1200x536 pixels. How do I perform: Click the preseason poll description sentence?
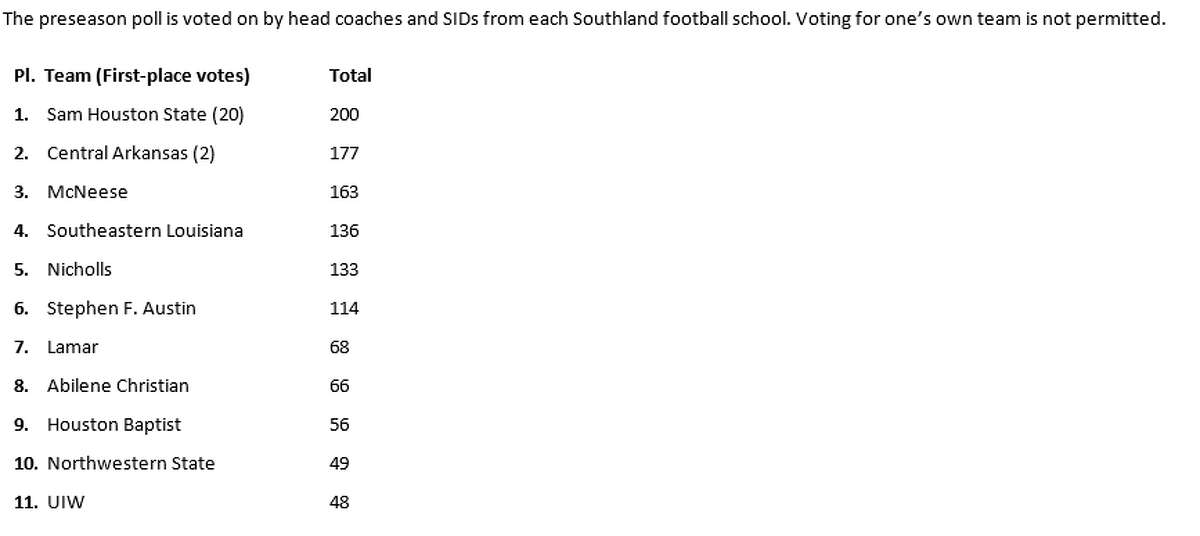tap(585, 19)
